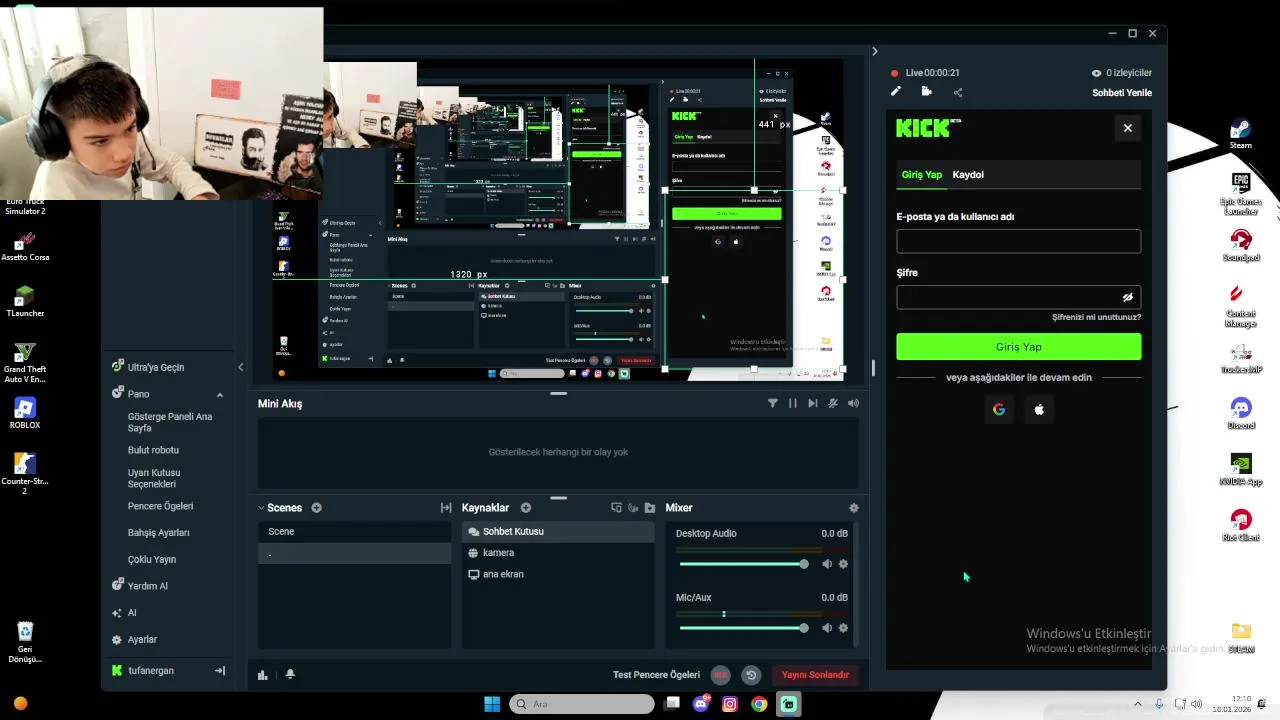The height and width of the screenshot is (720, 1280).
Task: Click the share icon in chat header
Action: pyautogui.click(x=958, y=92)
